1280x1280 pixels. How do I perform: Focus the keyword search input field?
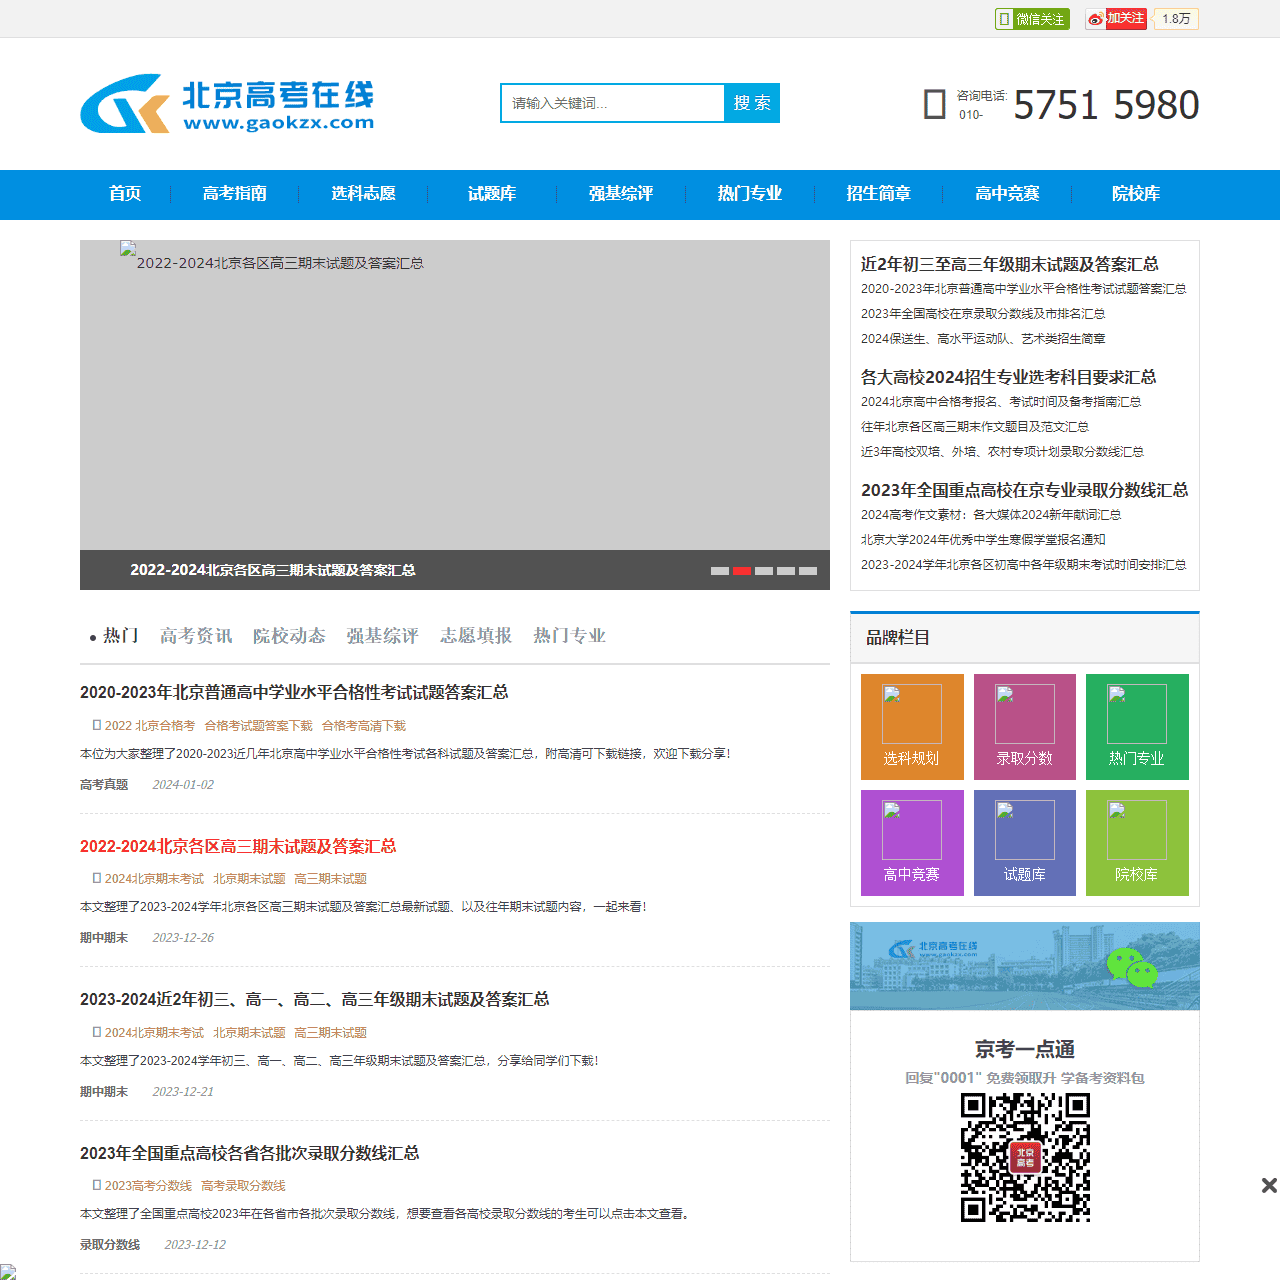(612, 103)
